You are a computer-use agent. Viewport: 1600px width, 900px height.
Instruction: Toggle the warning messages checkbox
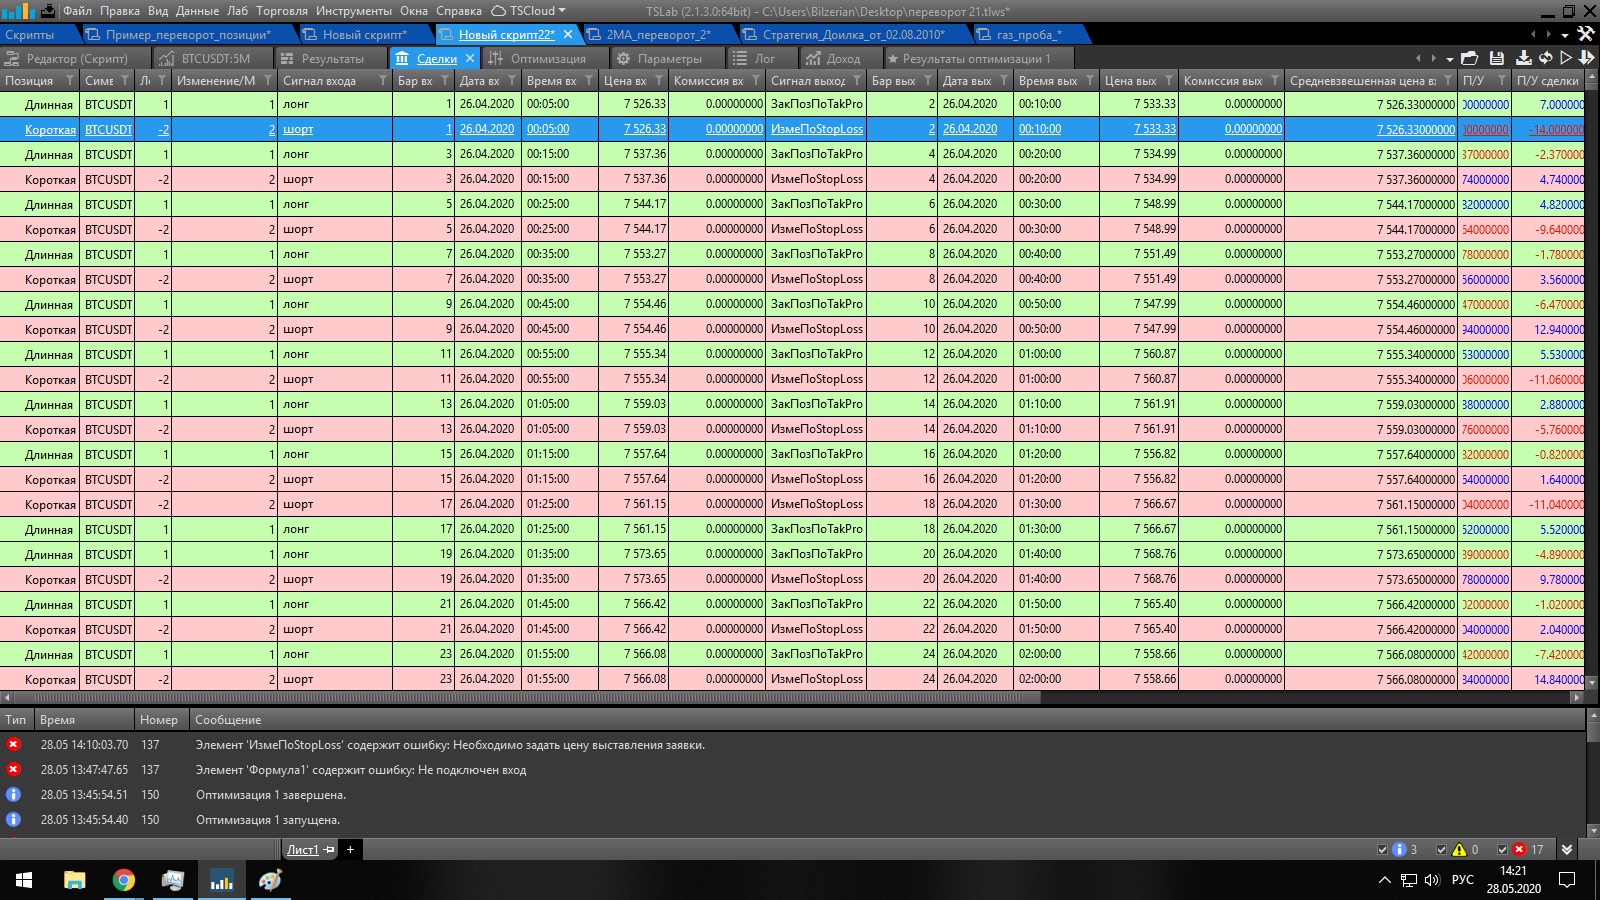click(1441, 850)
